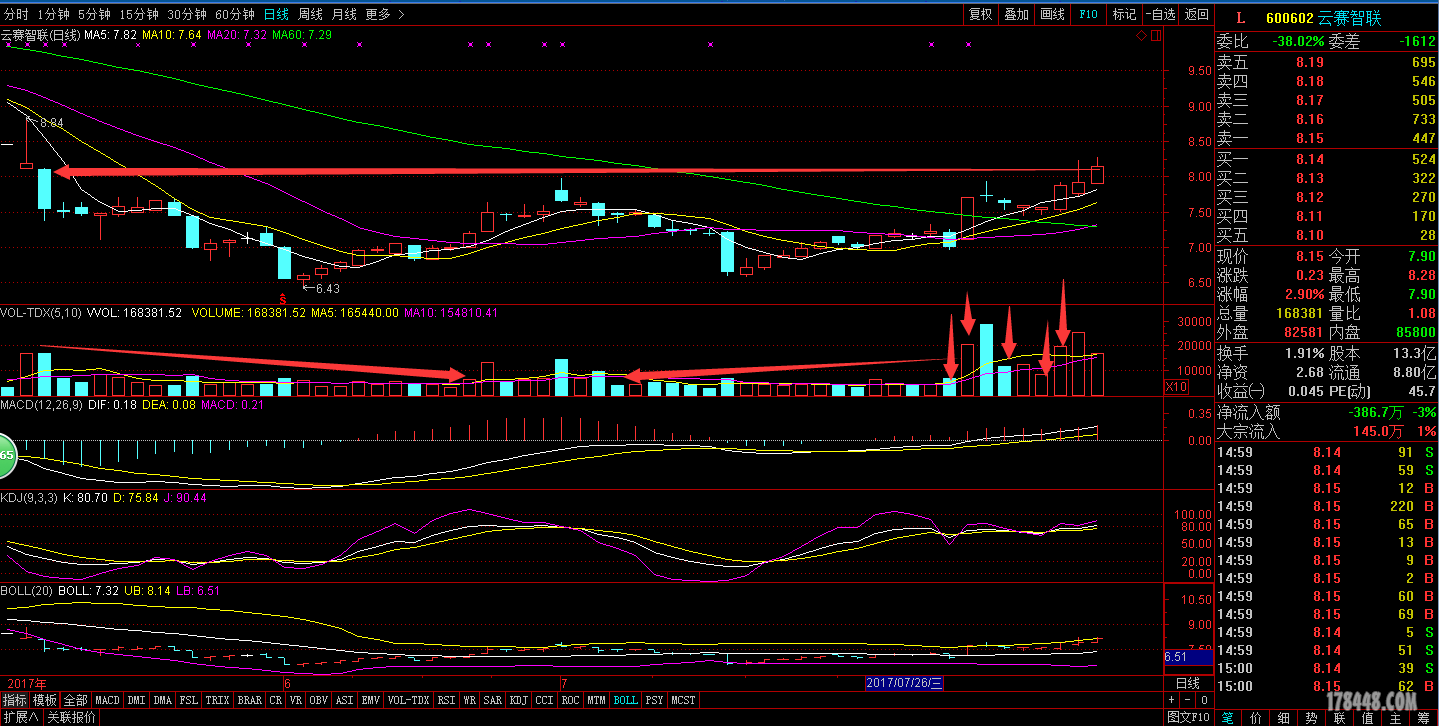Select the ASI indicator tab
The width and height of the screenshot is (1439, 726).
click(344, 700)
